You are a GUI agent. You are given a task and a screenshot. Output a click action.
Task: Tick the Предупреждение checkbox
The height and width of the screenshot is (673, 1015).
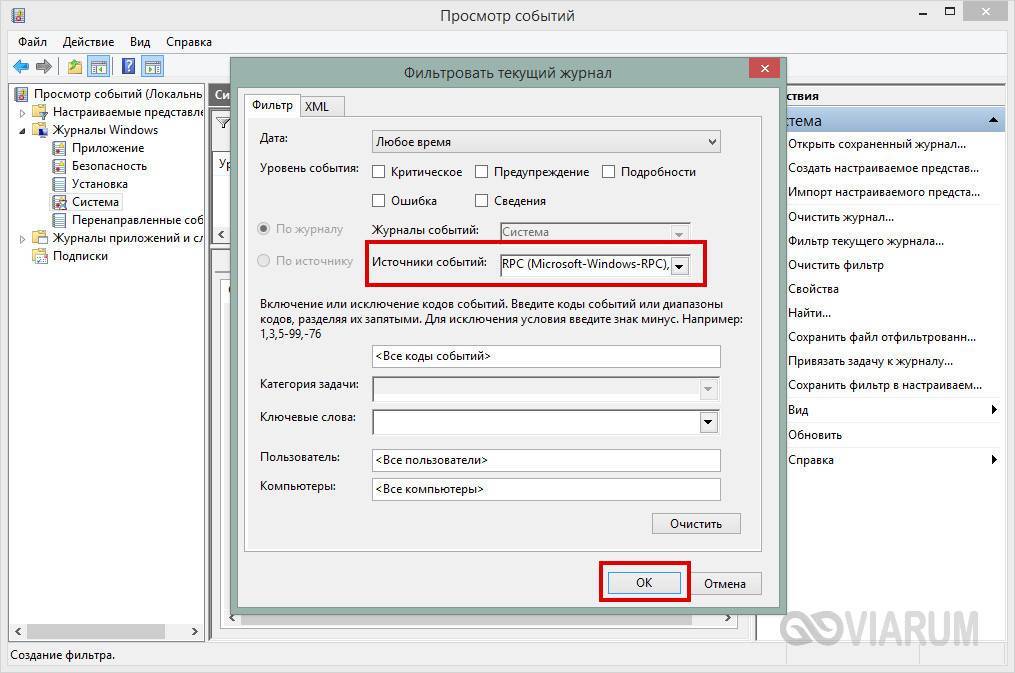pyautogui.click(x=482, y=172)
